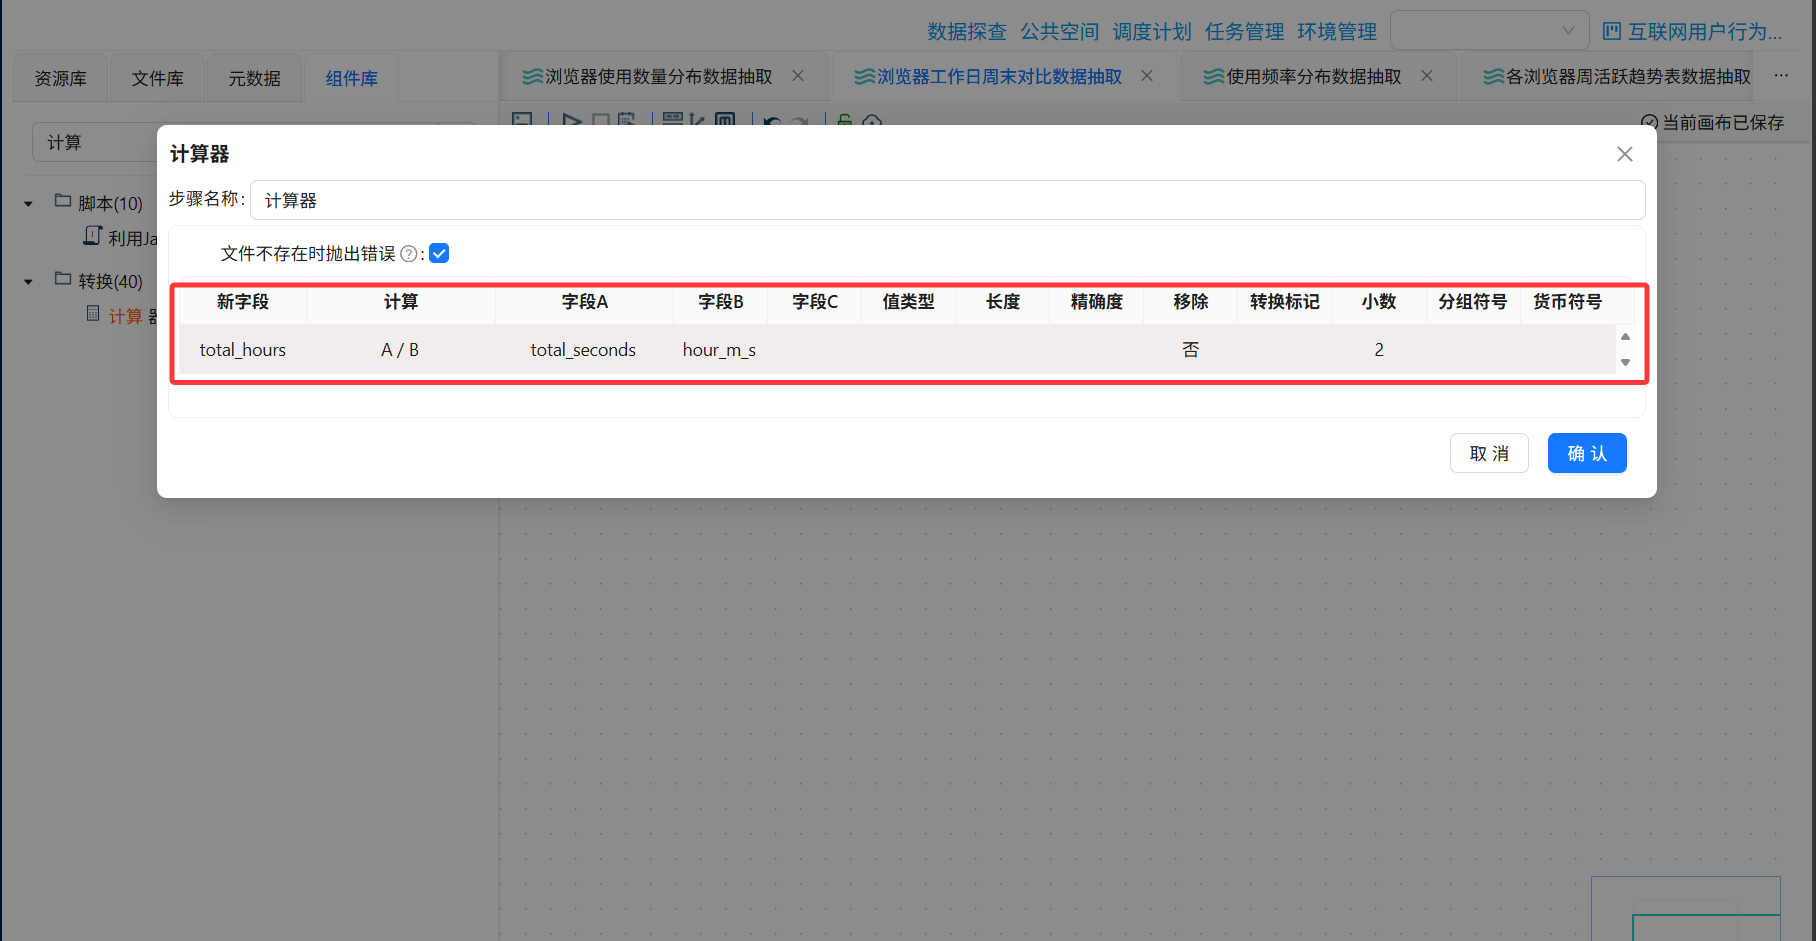This screenshot has height=941, width=1816.
Task: Switch to the 元数据 tab
Action: 254,78
